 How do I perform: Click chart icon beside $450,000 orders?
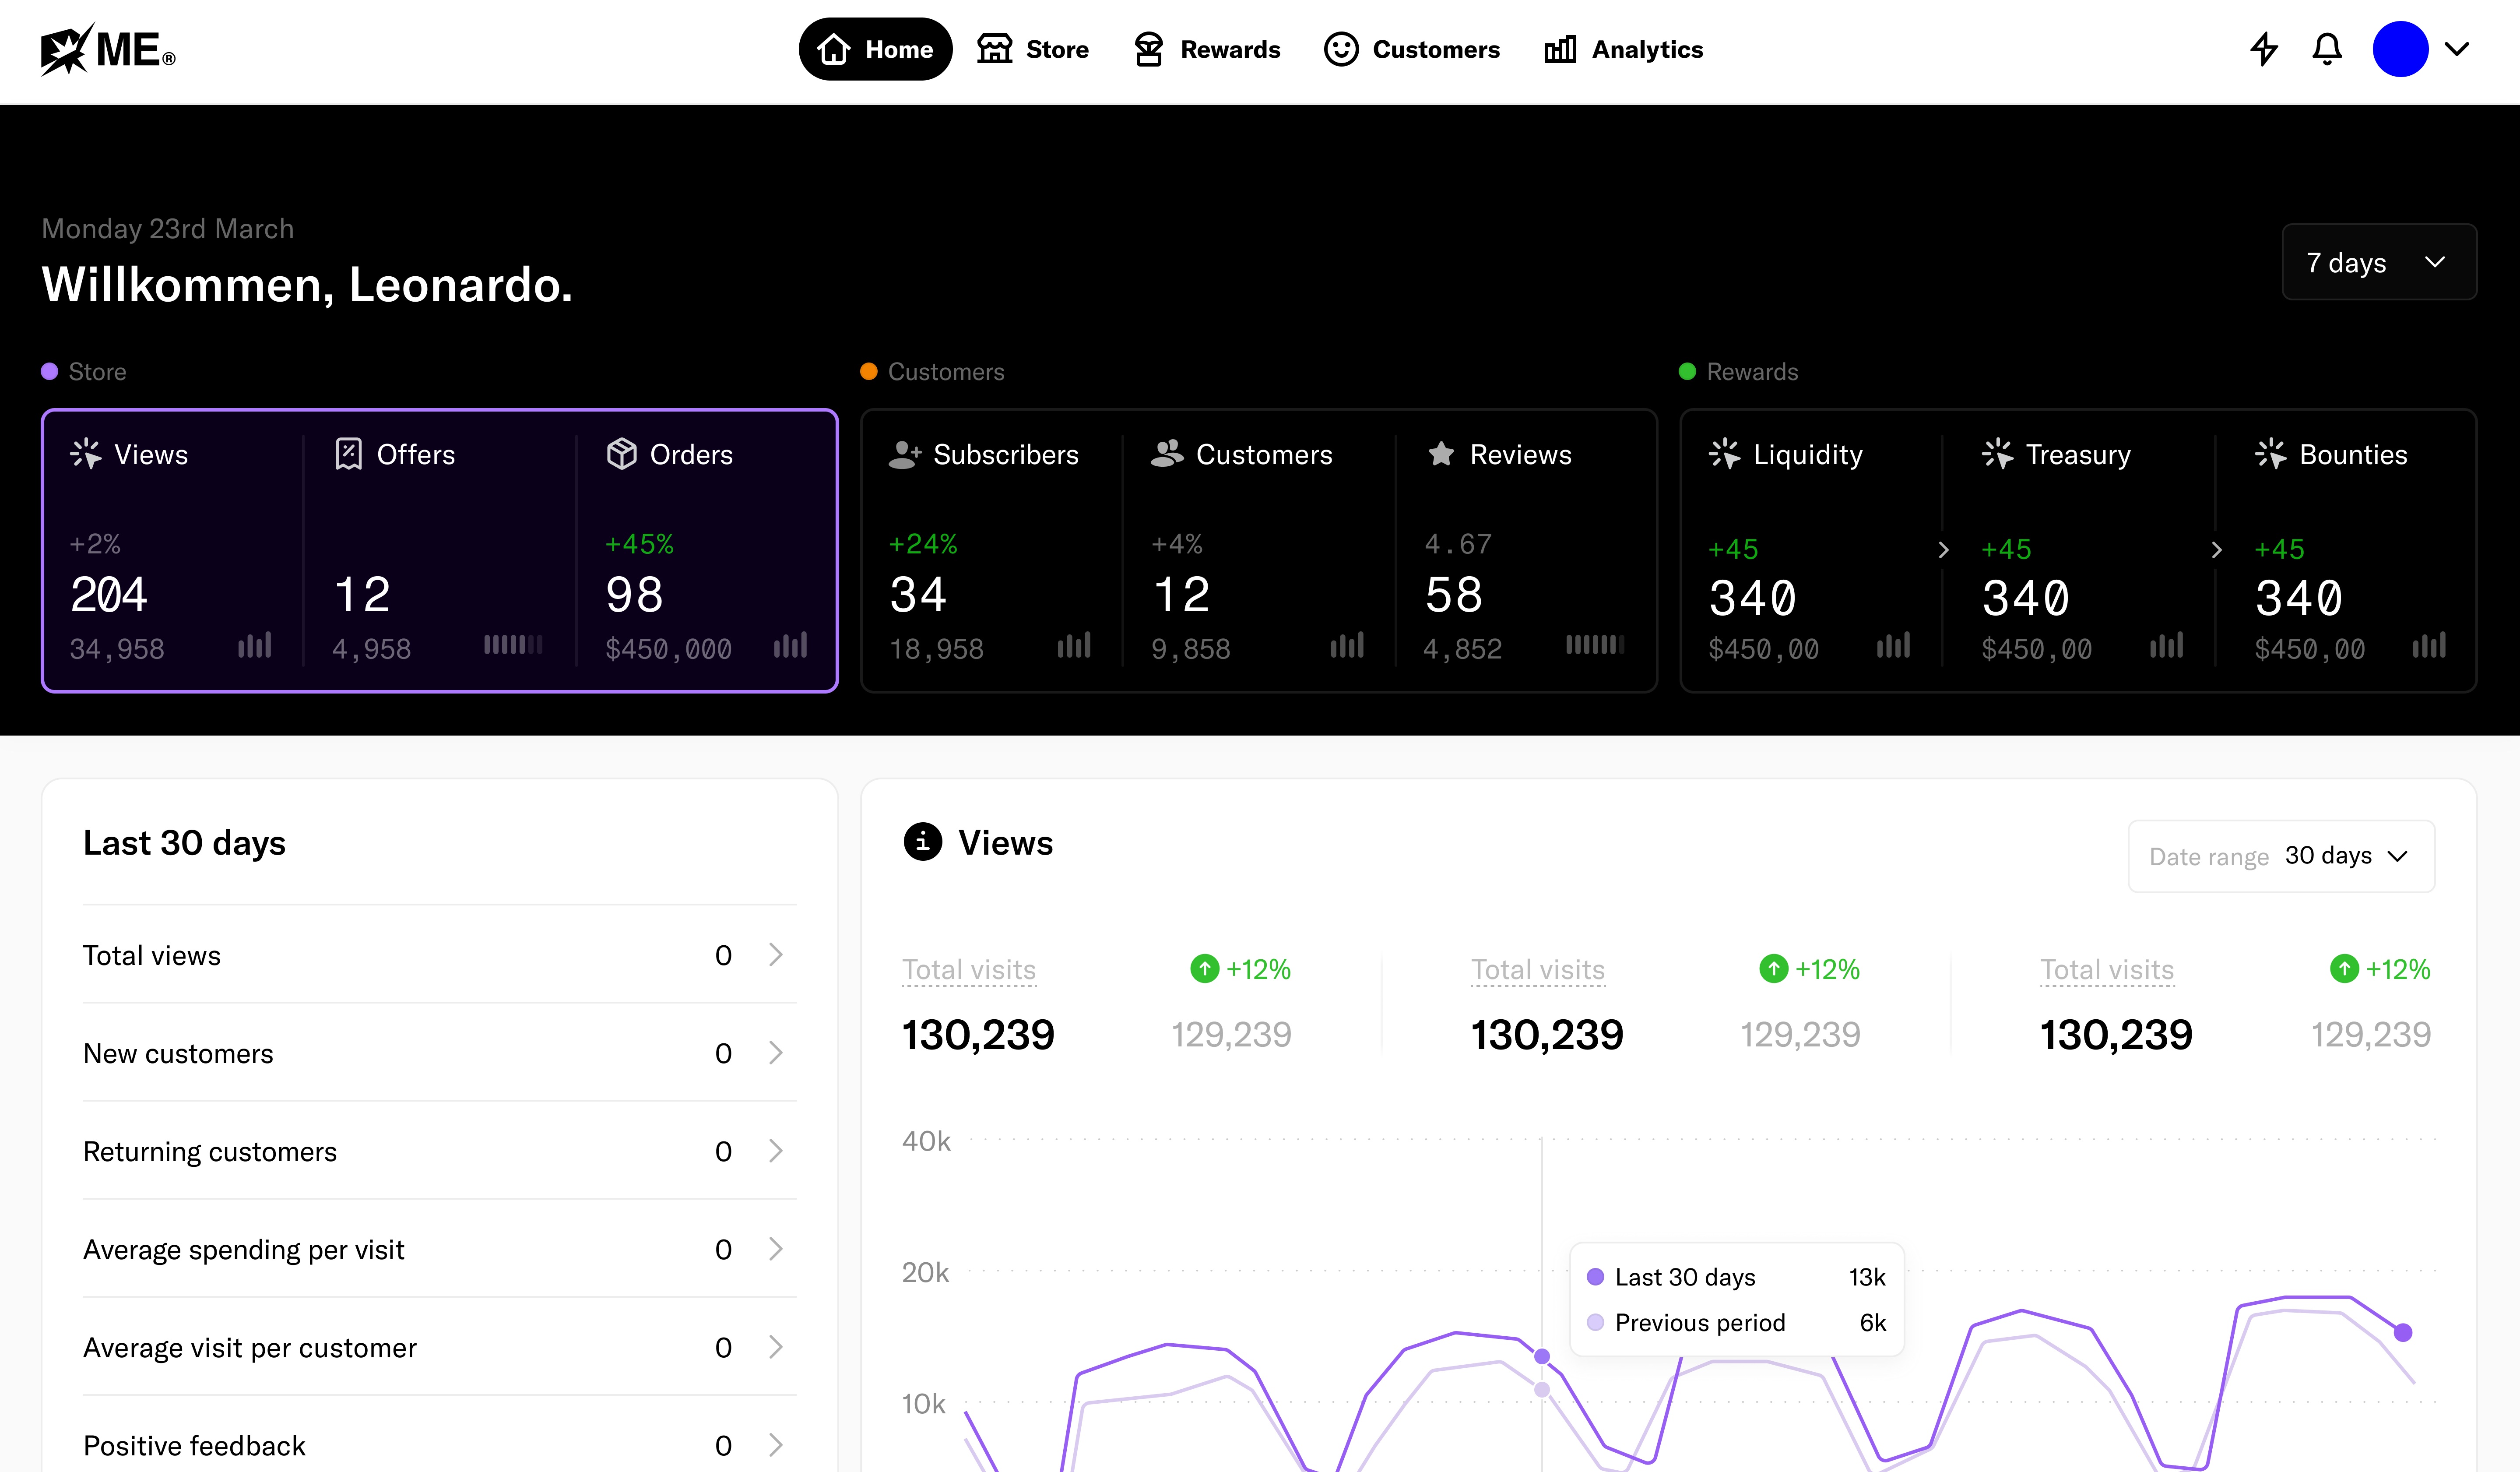pos(790,645)
